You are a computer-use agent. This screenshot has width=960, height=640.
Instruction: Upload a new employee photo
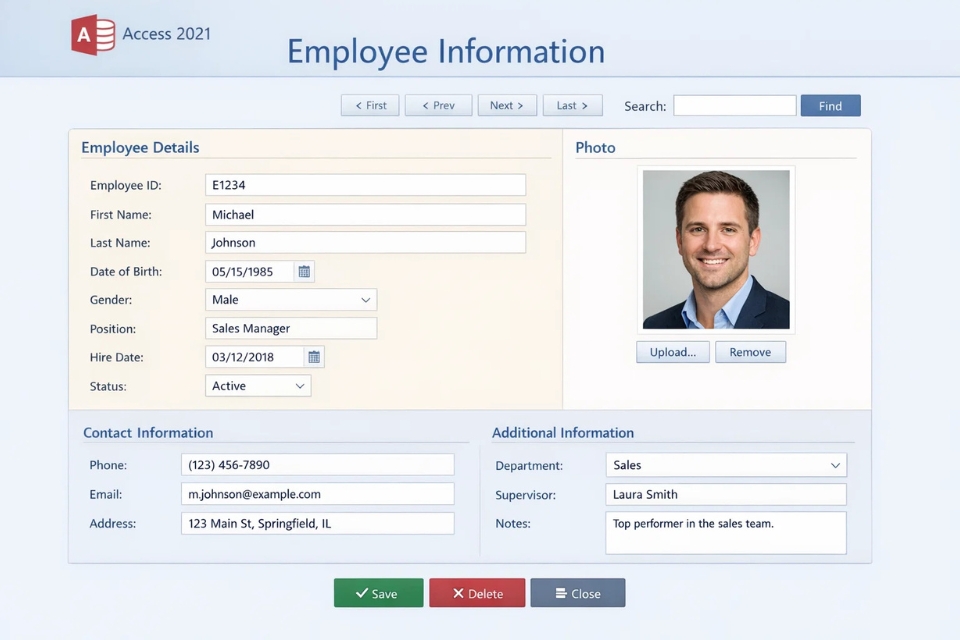point(673,352)
